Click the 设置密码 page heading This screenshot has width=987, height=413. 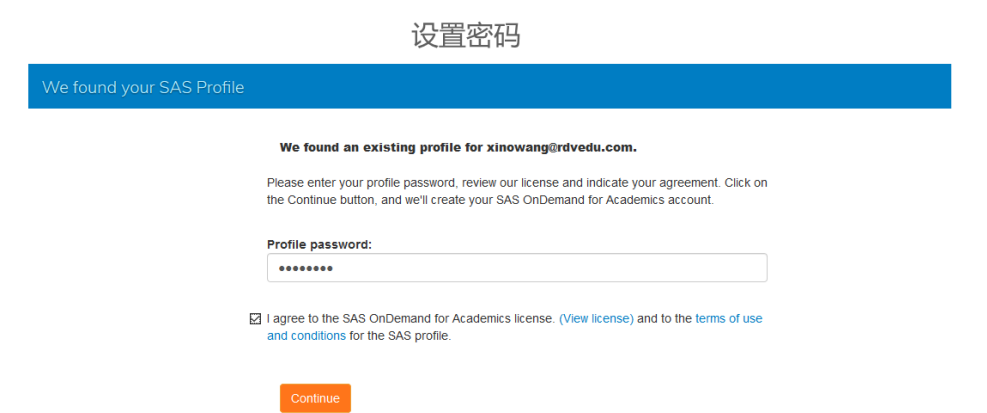pos(465,36)
